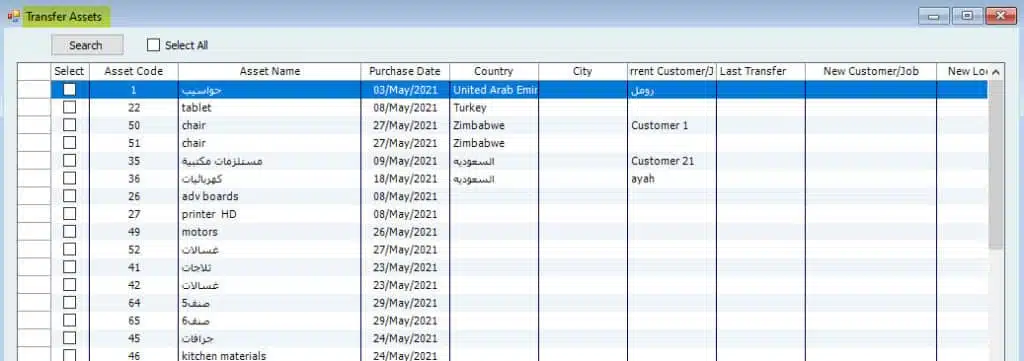The height and width of the screenshot is (361, 1024).
Task: Click the vertical scrollbar thumb
Action: coord(996,165)
